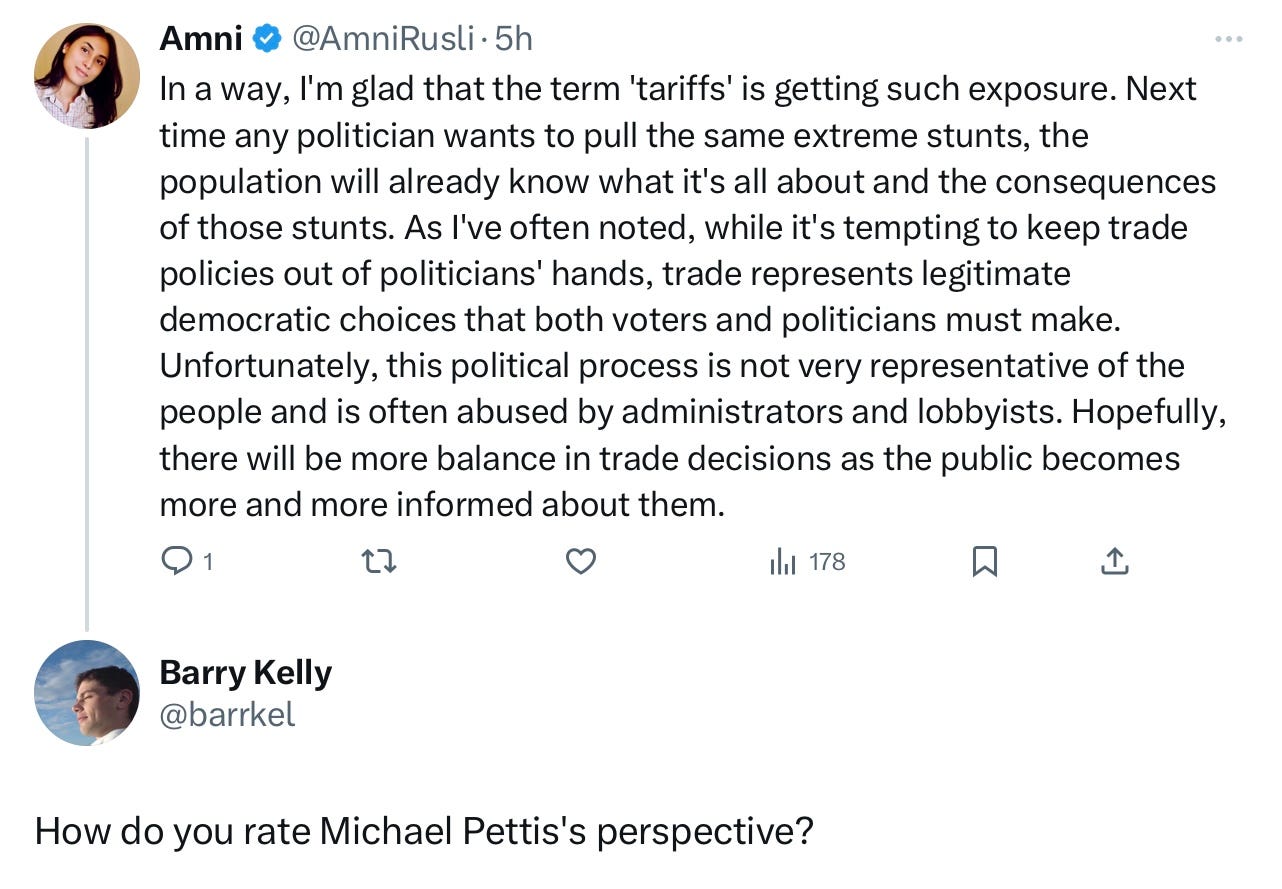Image resolution: width=1282 pixels, height=889 pixels.
Task: Click the reply count number 1
Action: tap(208, 563)
